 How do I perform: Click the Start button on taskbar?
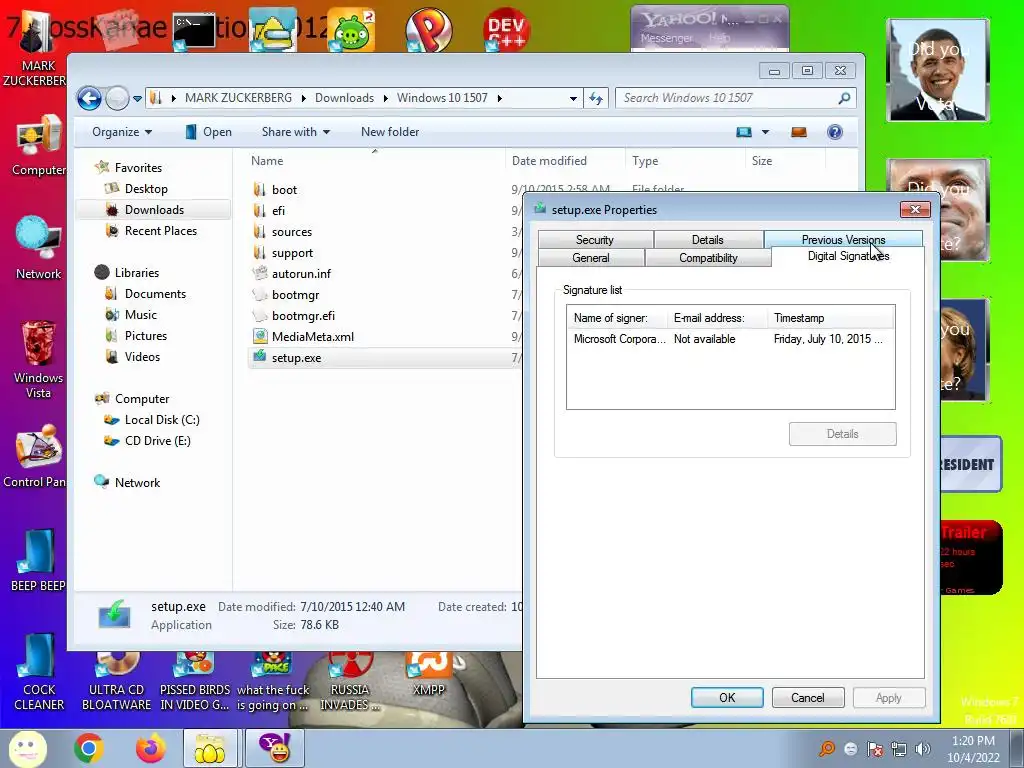click(x=26, y=748)
